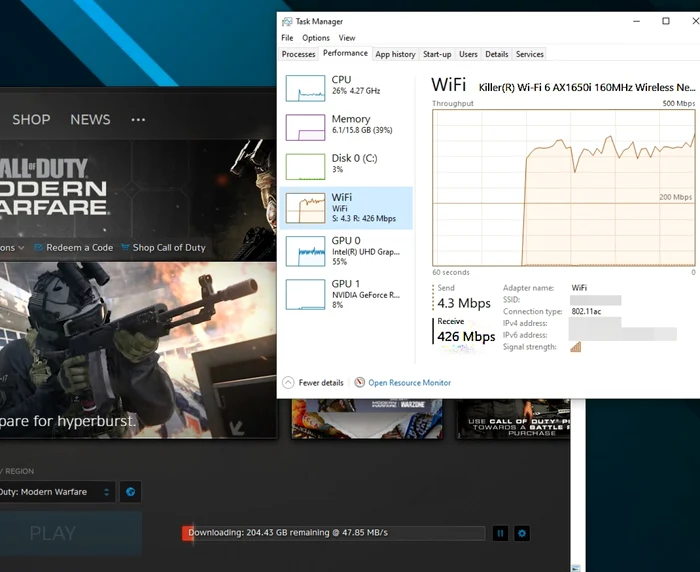Select GPU 1 NVIDIA GeForce item
Image resolution: width=700 pixels, height=572 pixels.
coord(346,295)
